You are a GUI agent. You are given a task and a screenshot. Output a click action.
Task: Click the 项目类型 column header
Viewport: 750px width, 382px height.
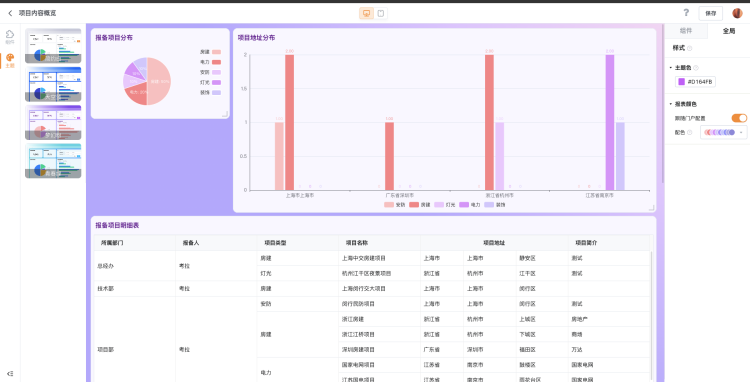[x=298, y=243]
